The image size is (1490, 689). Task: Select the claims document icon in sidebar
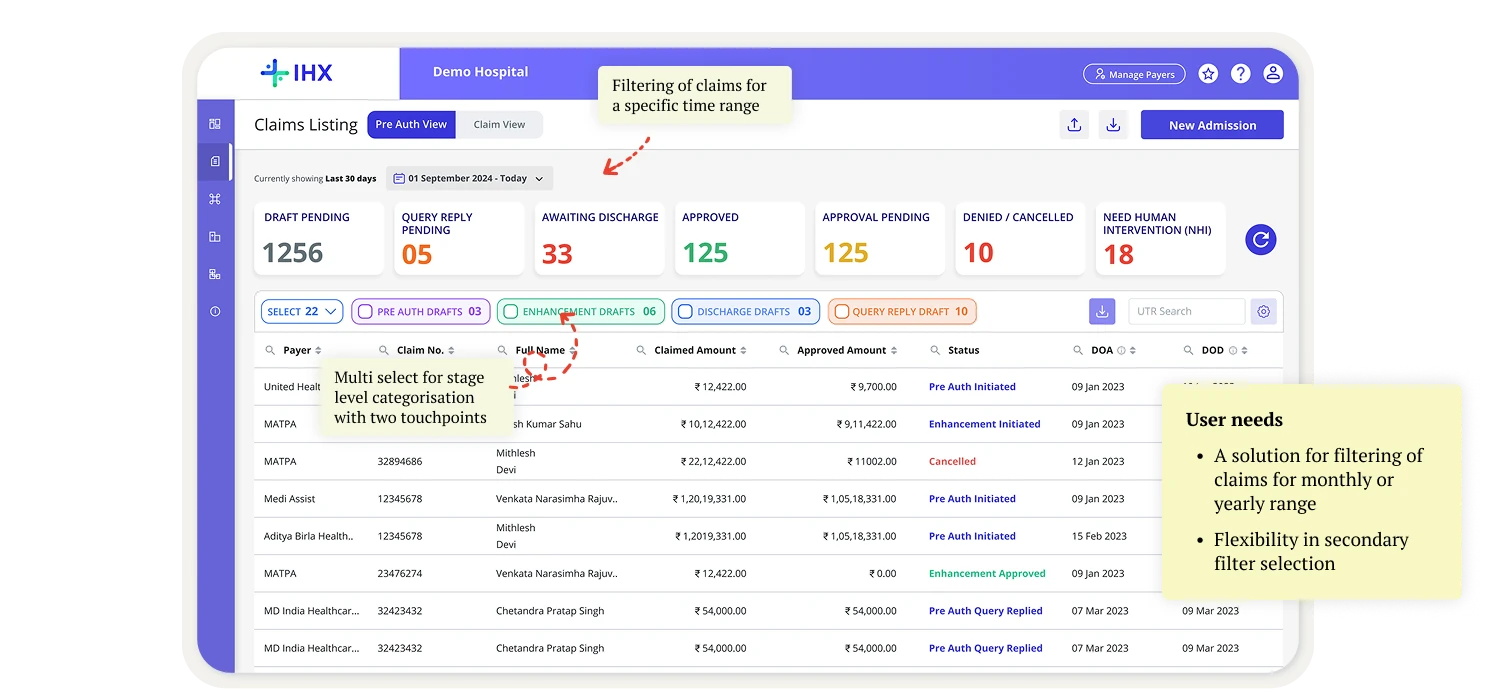(x=215, y=161)
